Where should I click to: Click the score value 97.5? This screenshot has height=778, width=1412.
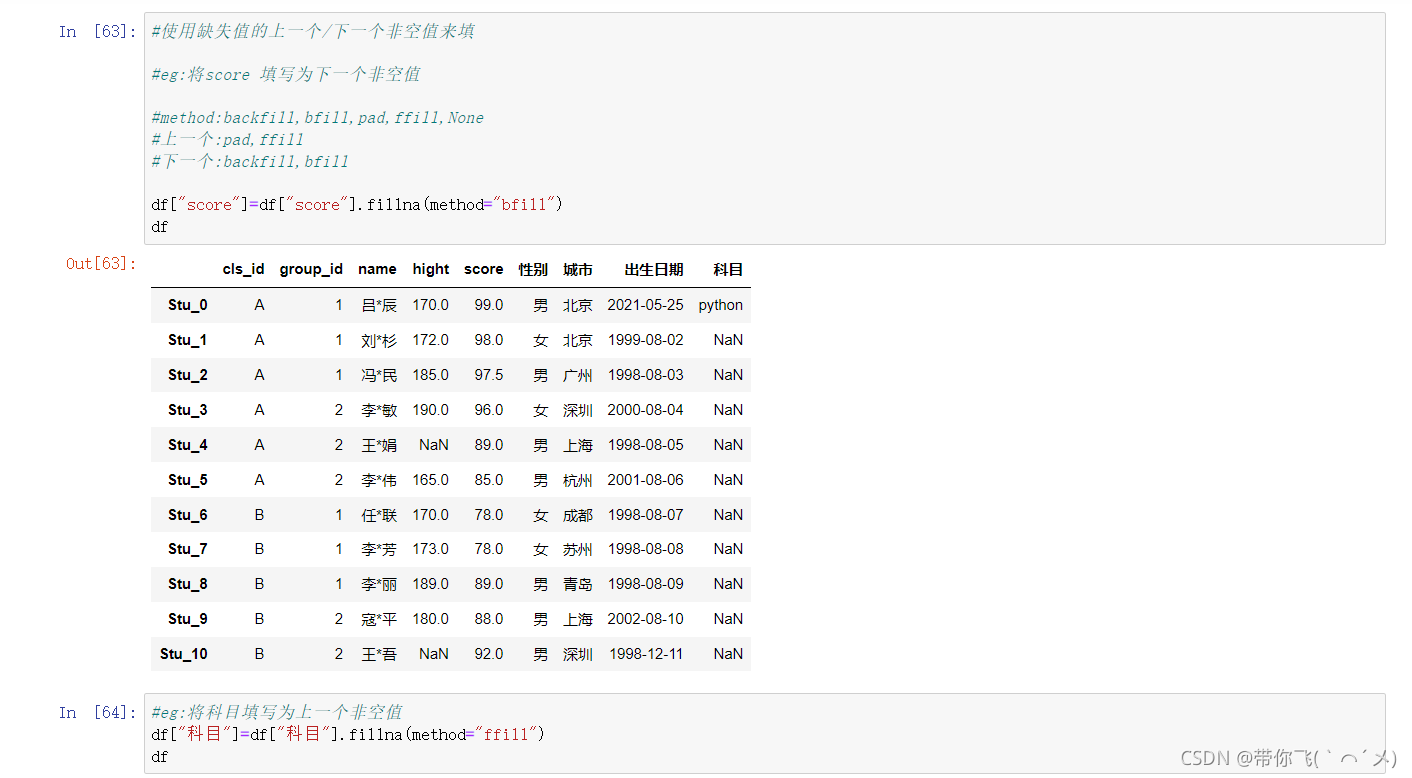[x=489, y=375]
